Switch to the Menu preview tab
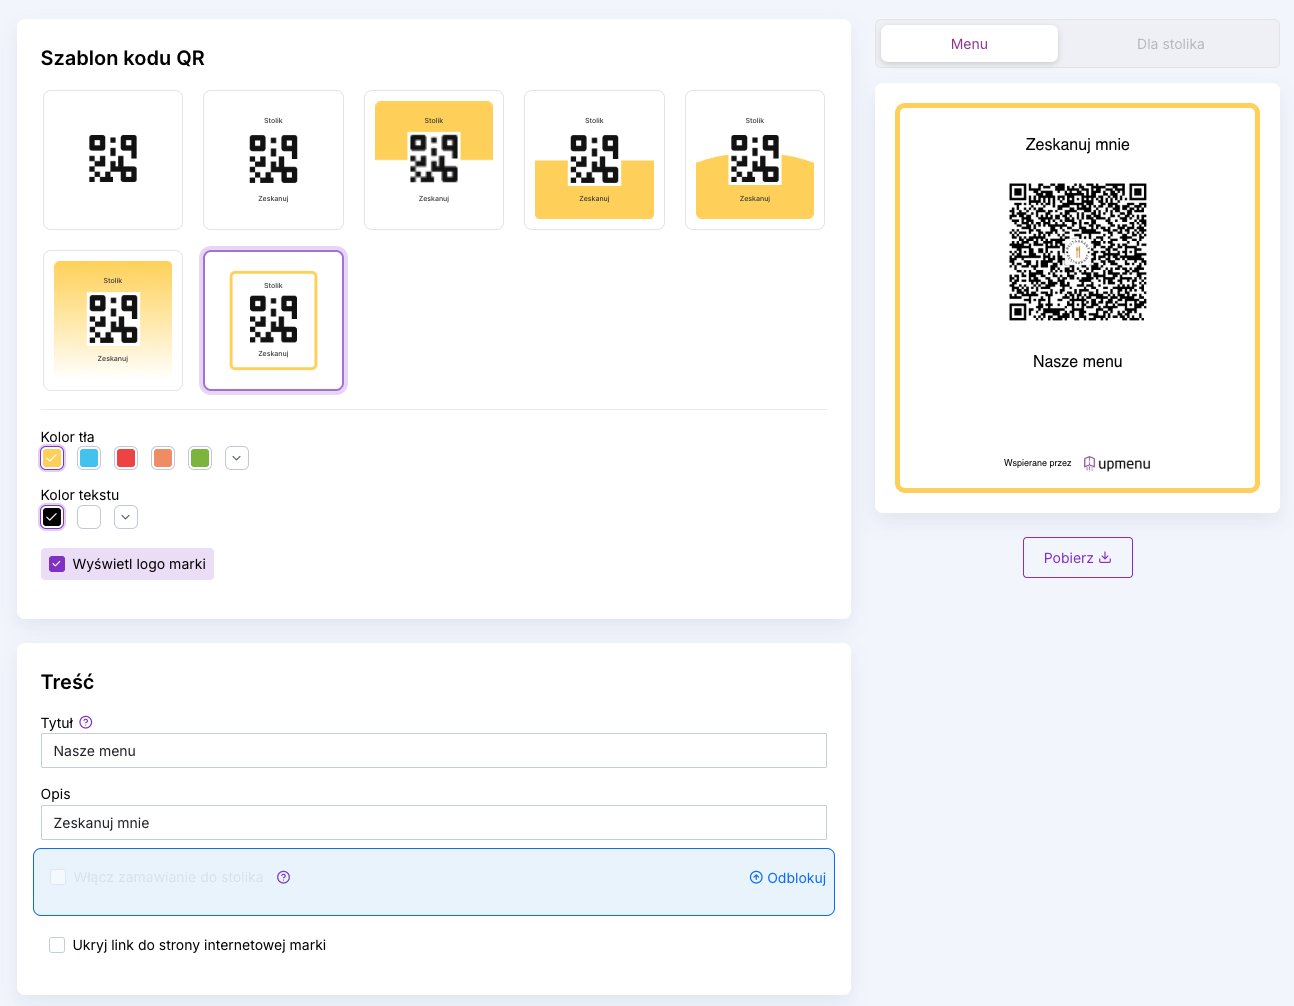Image resolution: width=1294 pixels, height=1006 pixels. tap(969, 44)
